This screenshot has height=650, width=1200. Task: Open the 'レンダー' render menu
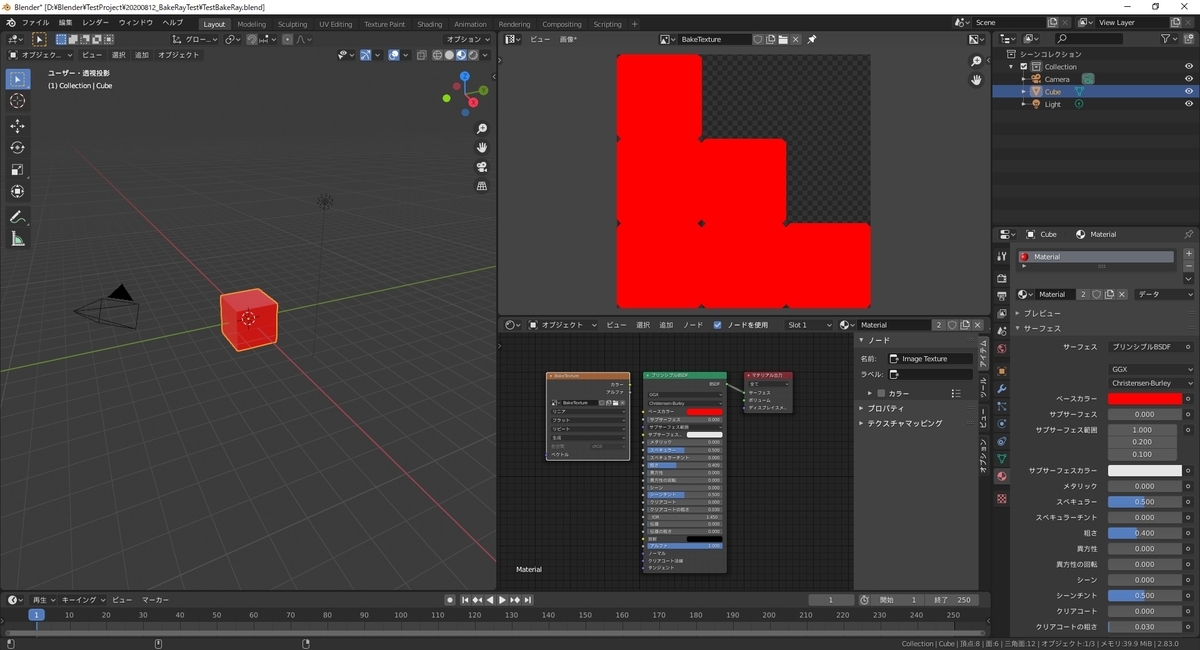point(96,22)
